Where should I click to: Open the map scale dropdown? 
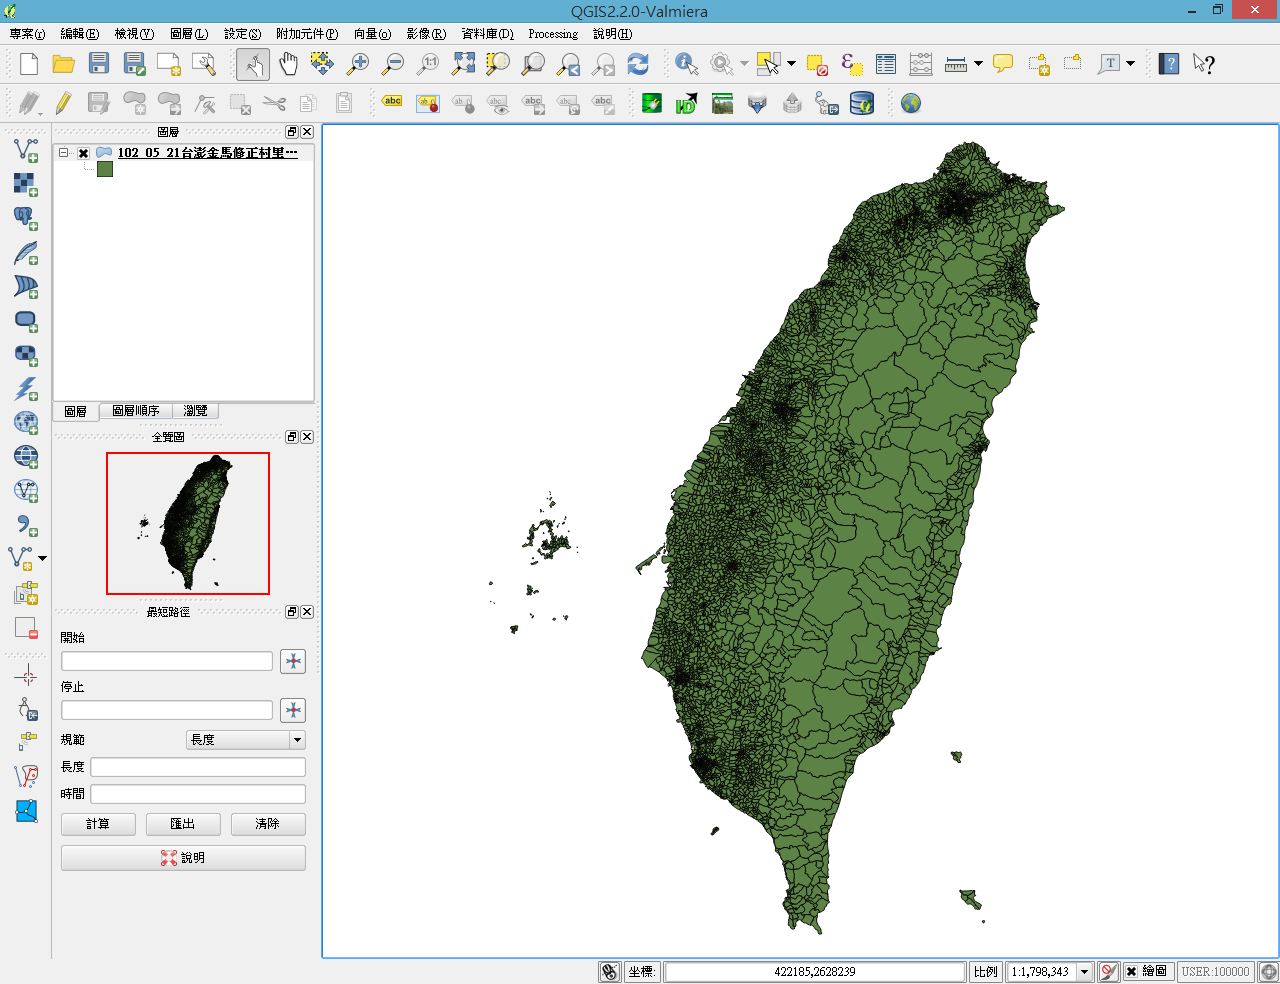1084,971
